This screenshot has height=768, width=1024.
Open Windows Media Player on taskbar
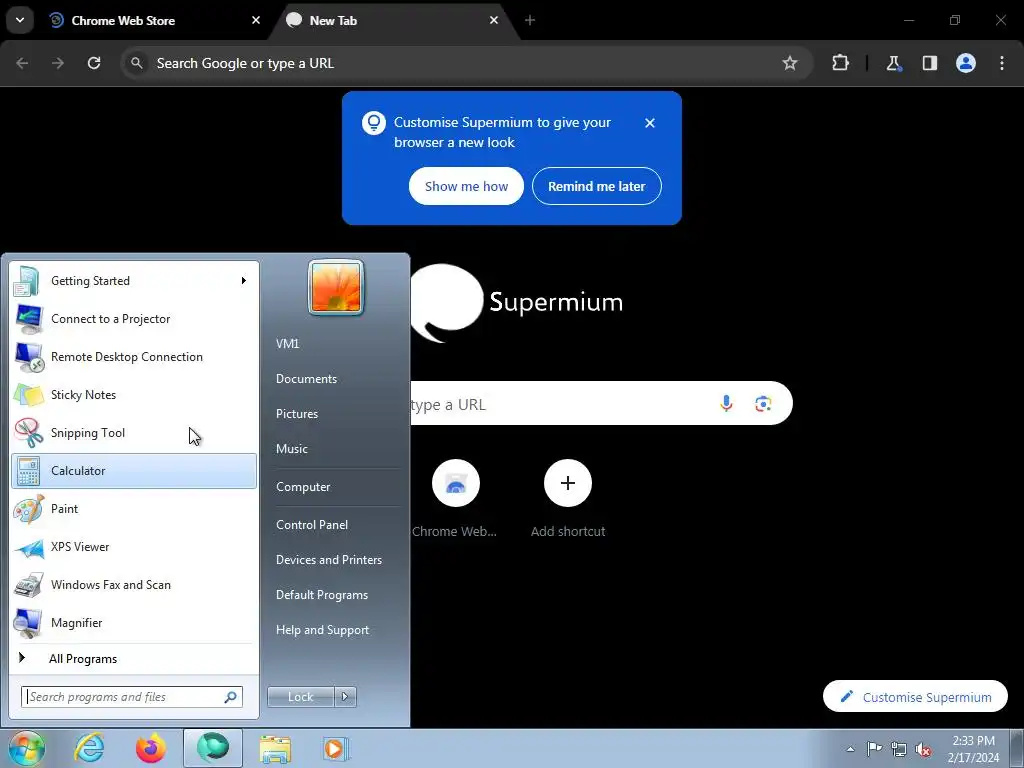[x=336, y=748]
